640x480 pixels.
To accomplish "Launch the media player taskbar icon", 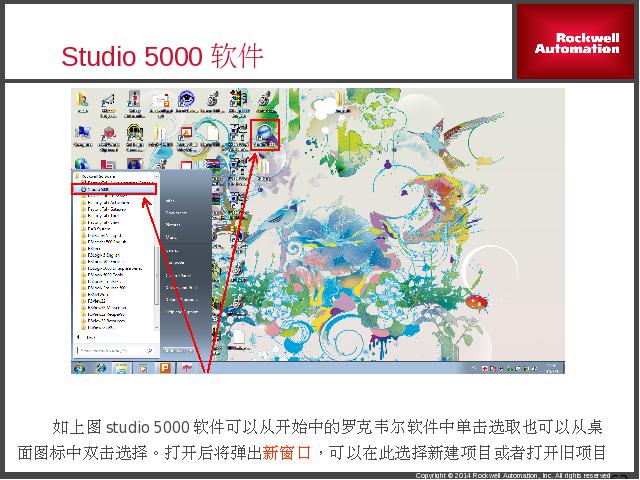I will tap(142, 368).
